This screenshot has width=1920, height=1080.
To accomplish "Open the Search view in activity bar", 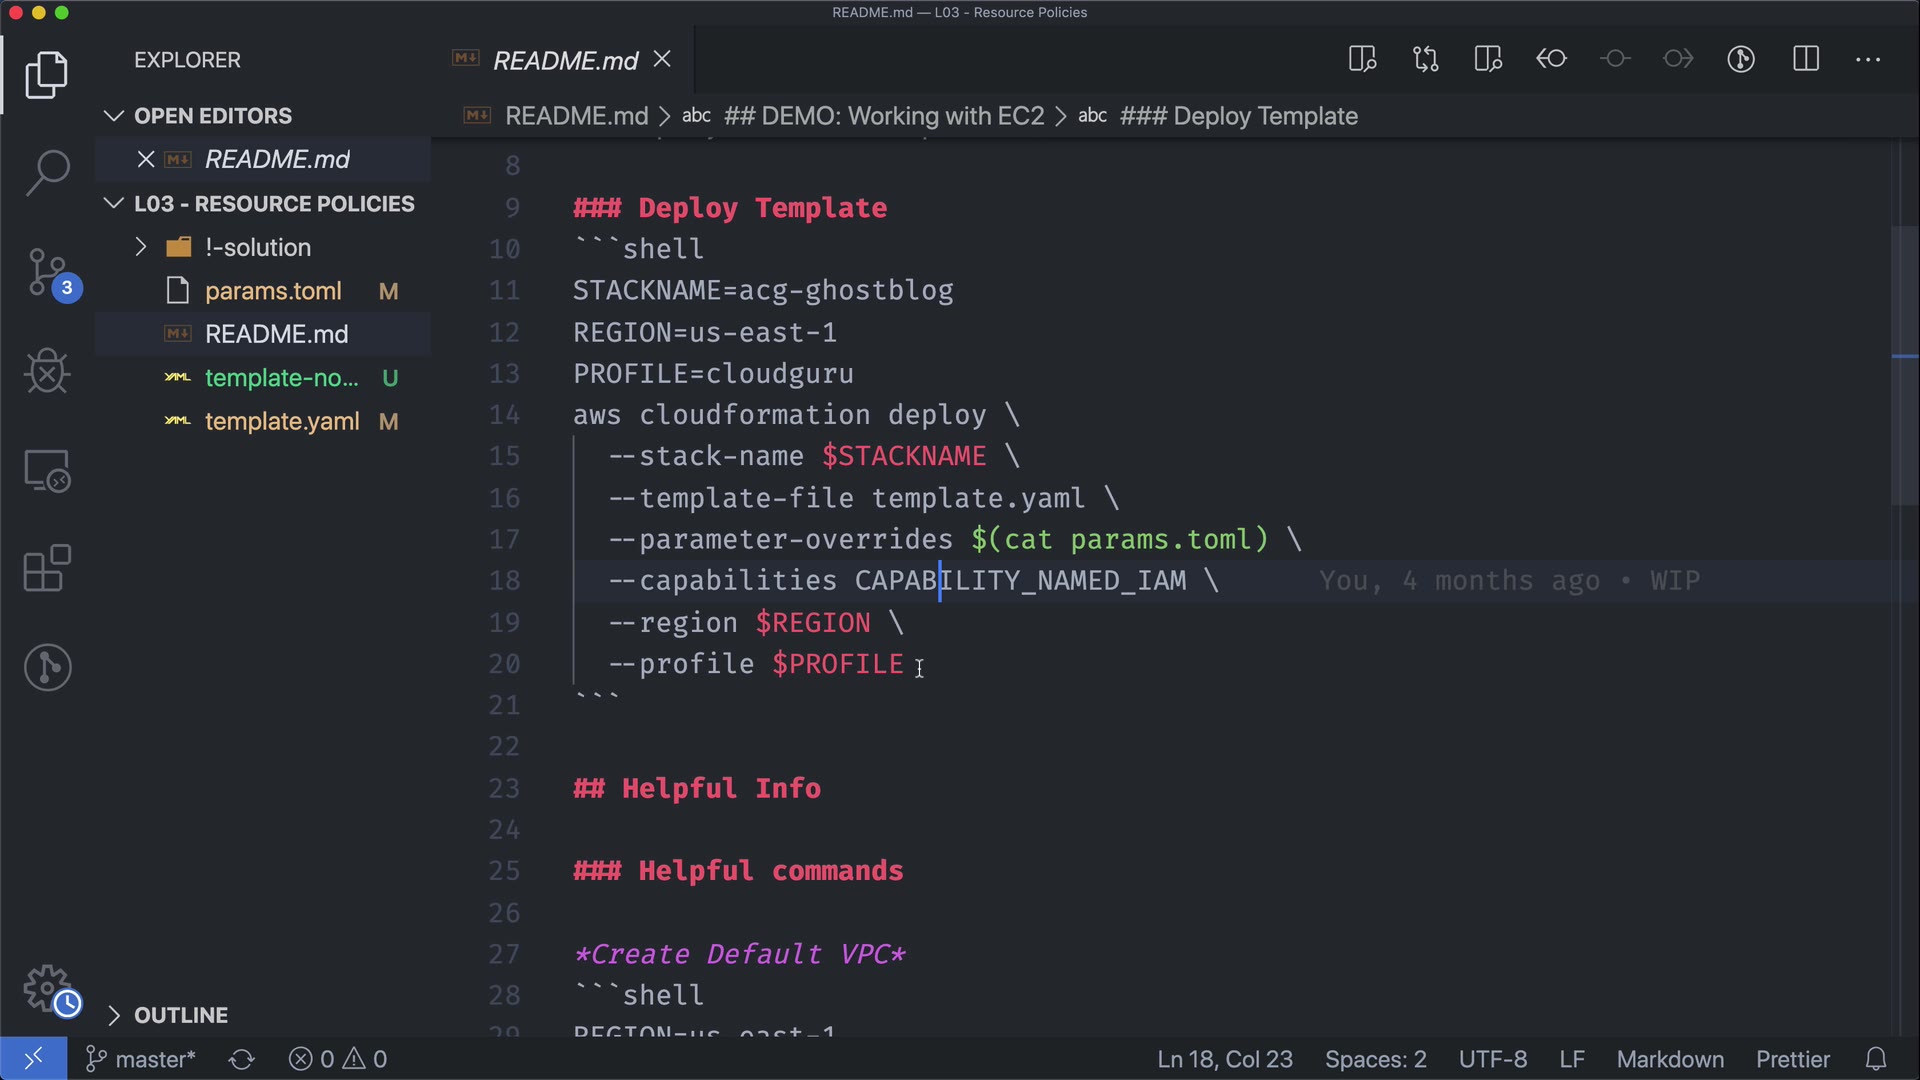I will point(47,172).
